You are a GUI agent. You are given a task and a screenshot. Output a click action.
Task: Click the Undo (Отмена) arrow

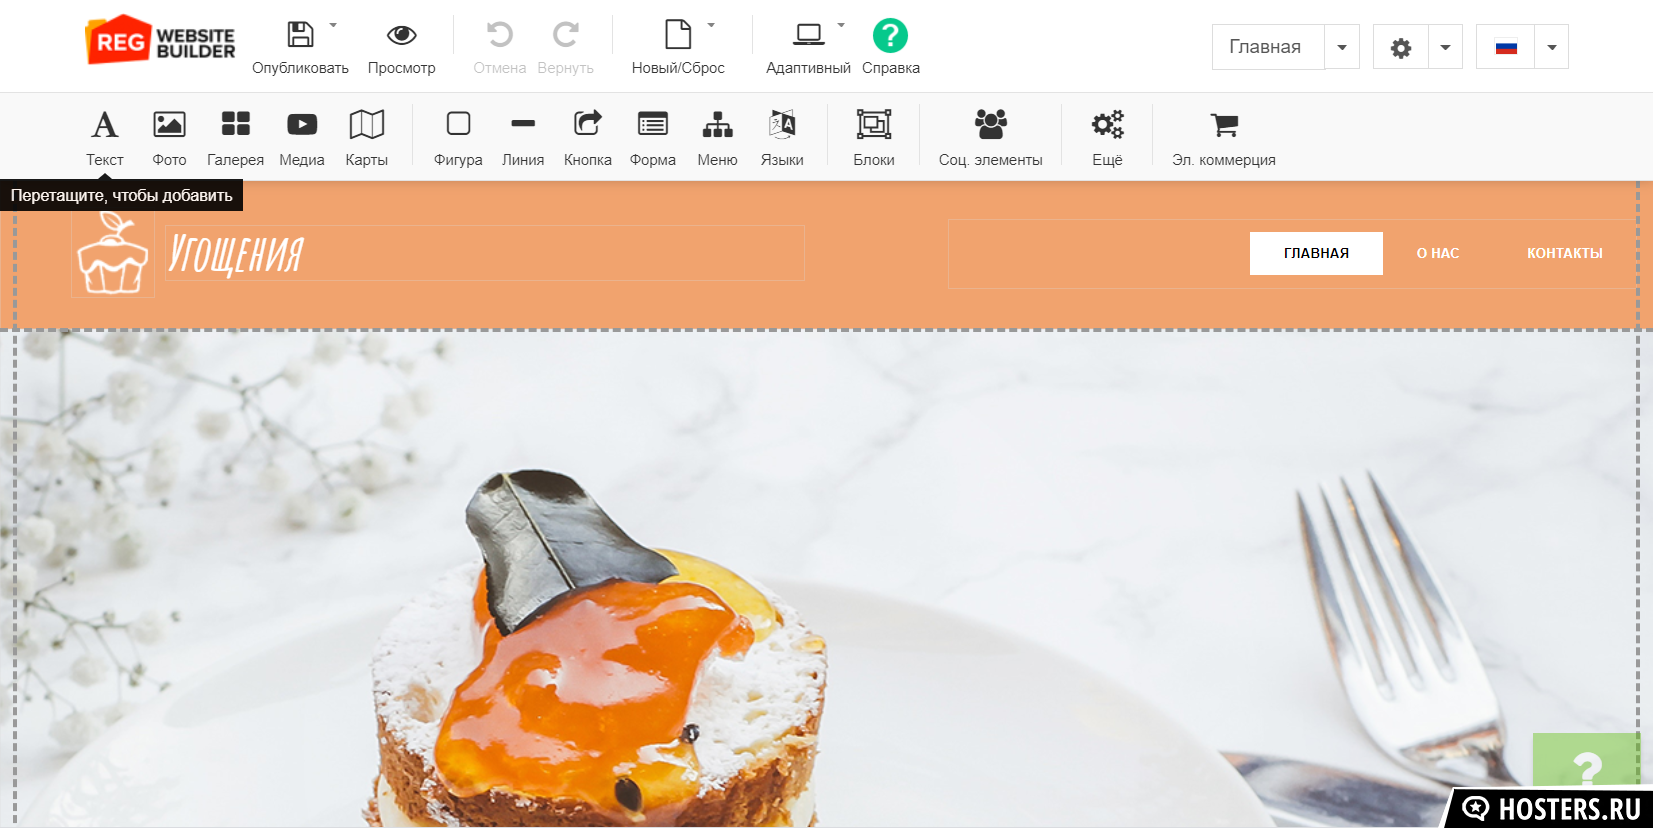[499, 35]
